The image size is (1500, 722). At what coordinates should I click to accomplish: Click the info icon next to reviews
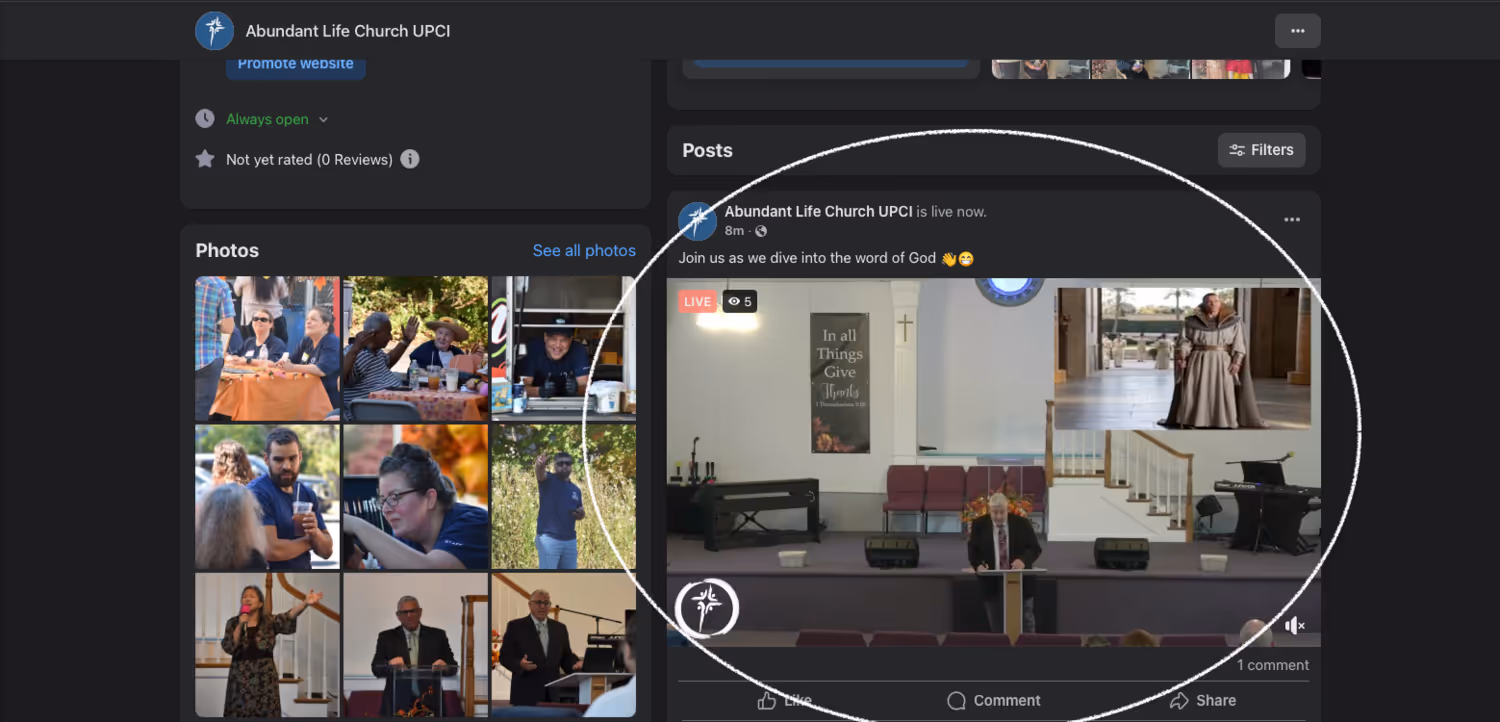point(410,158)
